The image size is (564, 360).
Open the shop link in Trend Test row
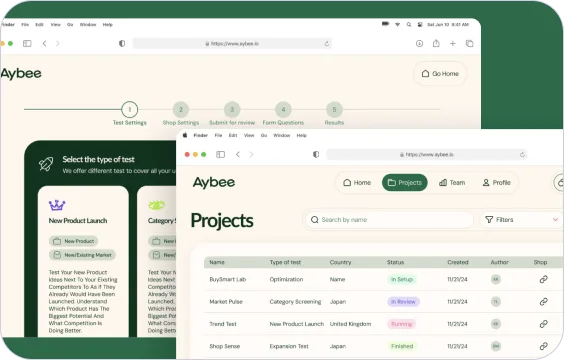pyautogui.click(x=543, y=324)
